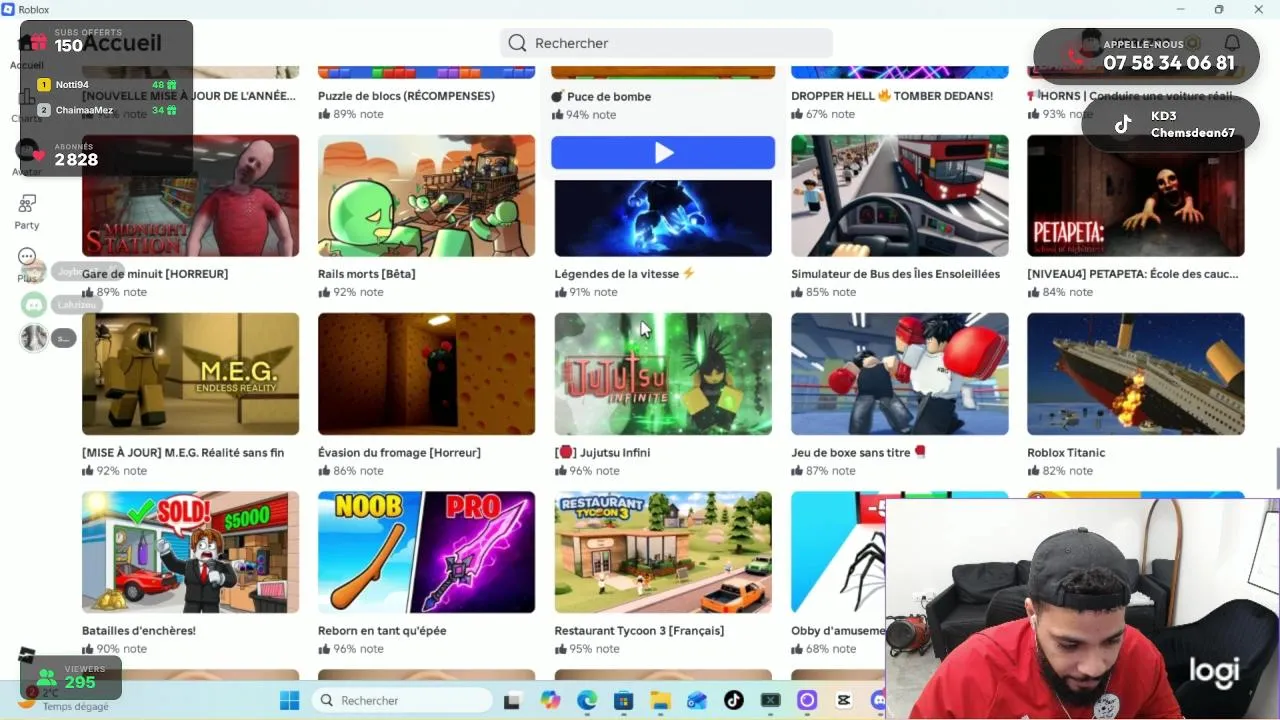Click the Légendes de la vitesse title
Image resolution: width=1280 pixels, height=720 pixels.
click(x=625, y=274)
